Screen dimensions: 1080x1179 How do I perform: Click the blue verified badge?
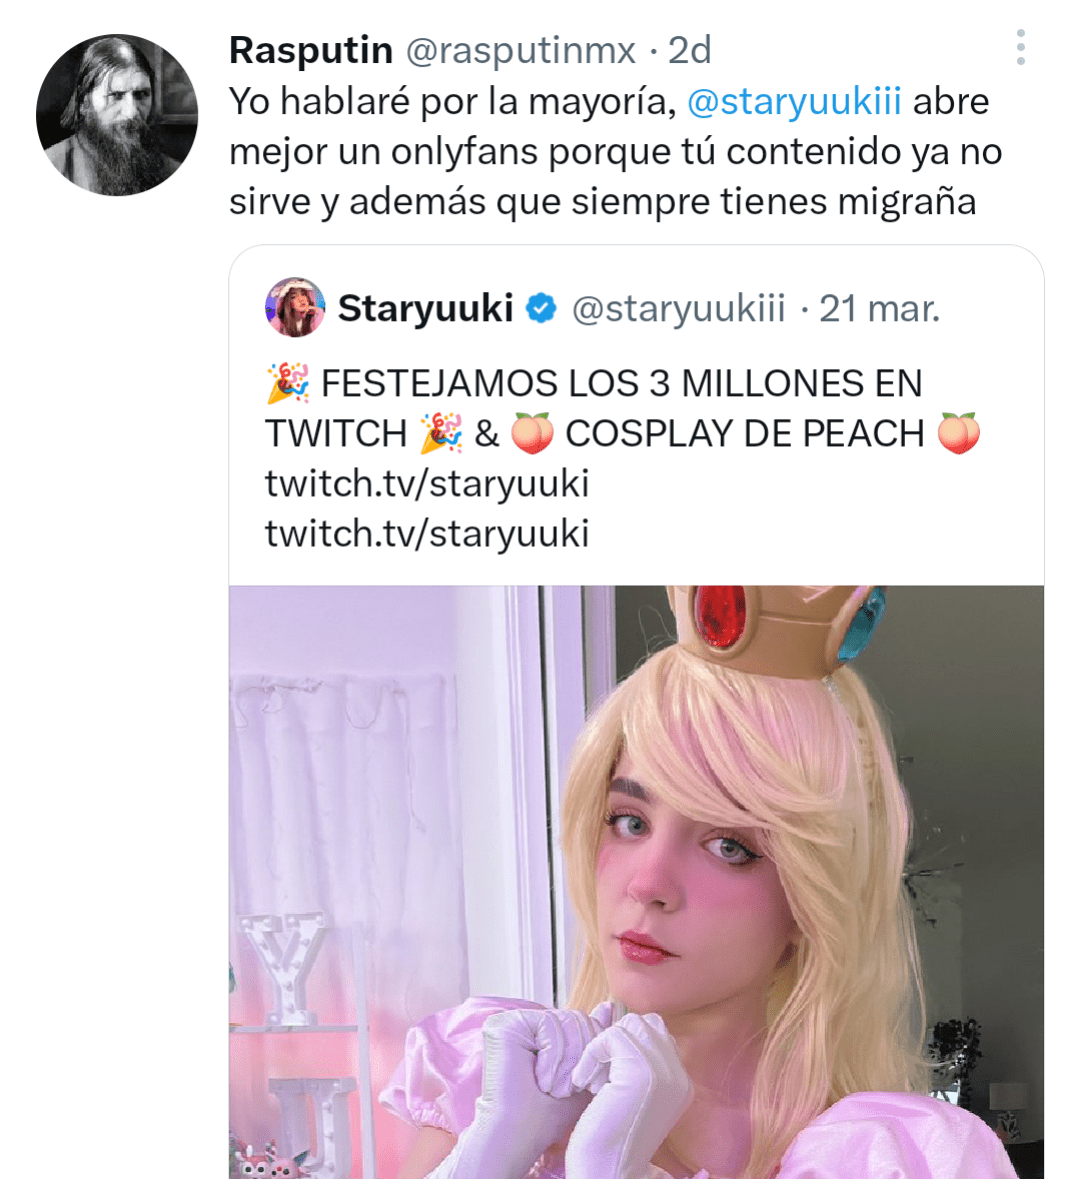click(x=541, y=309)
